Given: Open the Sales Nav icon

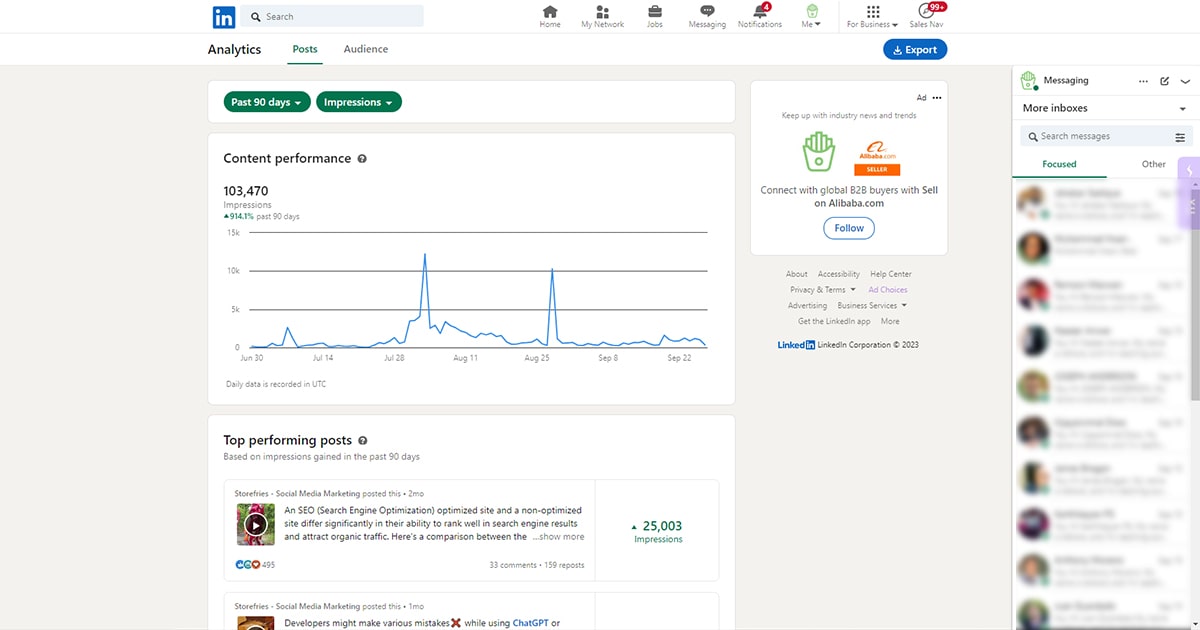Looking at the screenshot, I should pyautogui.click(x=925, y=12).
